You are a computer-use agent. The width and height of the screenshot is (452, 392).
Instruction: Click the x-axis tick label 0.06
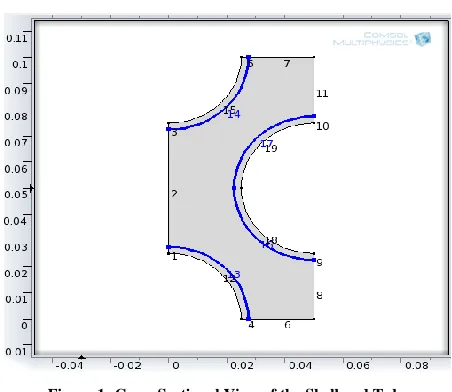click(x=358, y=366)
